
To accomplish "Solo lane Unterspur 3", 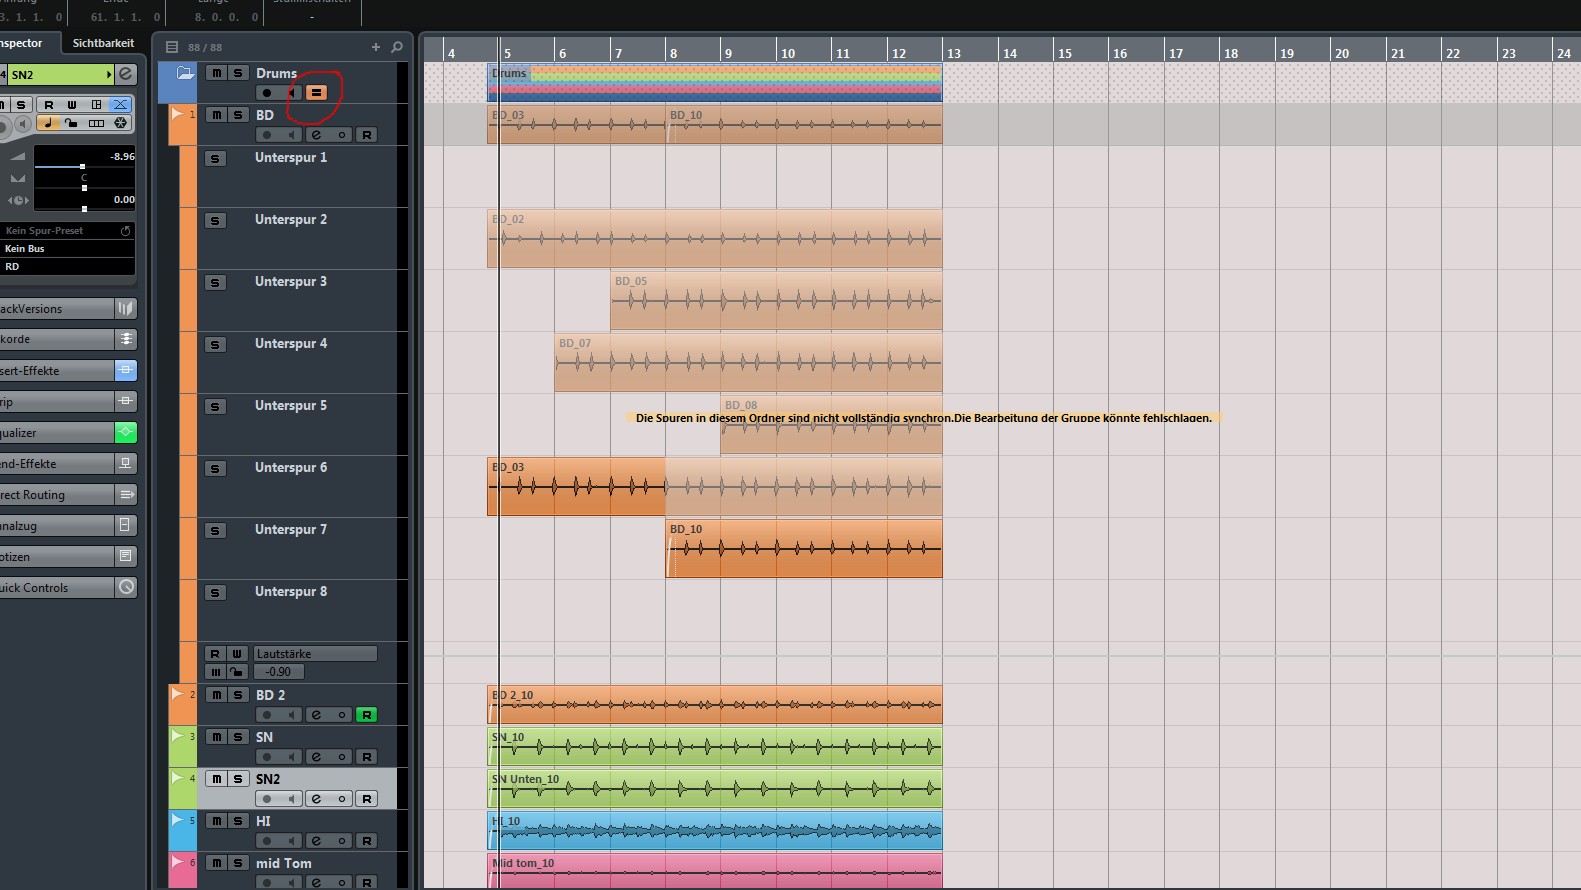I will click(215, 283).
